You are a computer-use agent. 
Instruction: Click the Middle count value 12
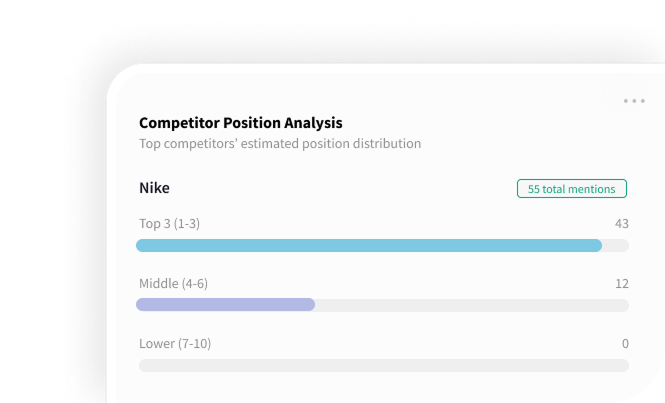[x=621, y=284]
